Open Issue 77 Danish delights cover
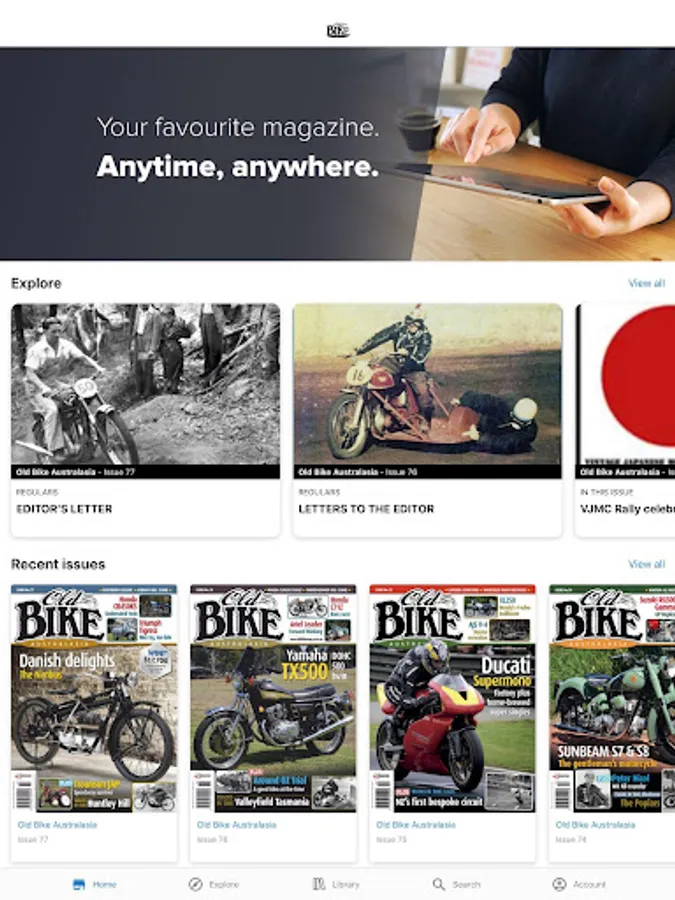This screenshot has width=675, height=900. (x=94, y=699)
